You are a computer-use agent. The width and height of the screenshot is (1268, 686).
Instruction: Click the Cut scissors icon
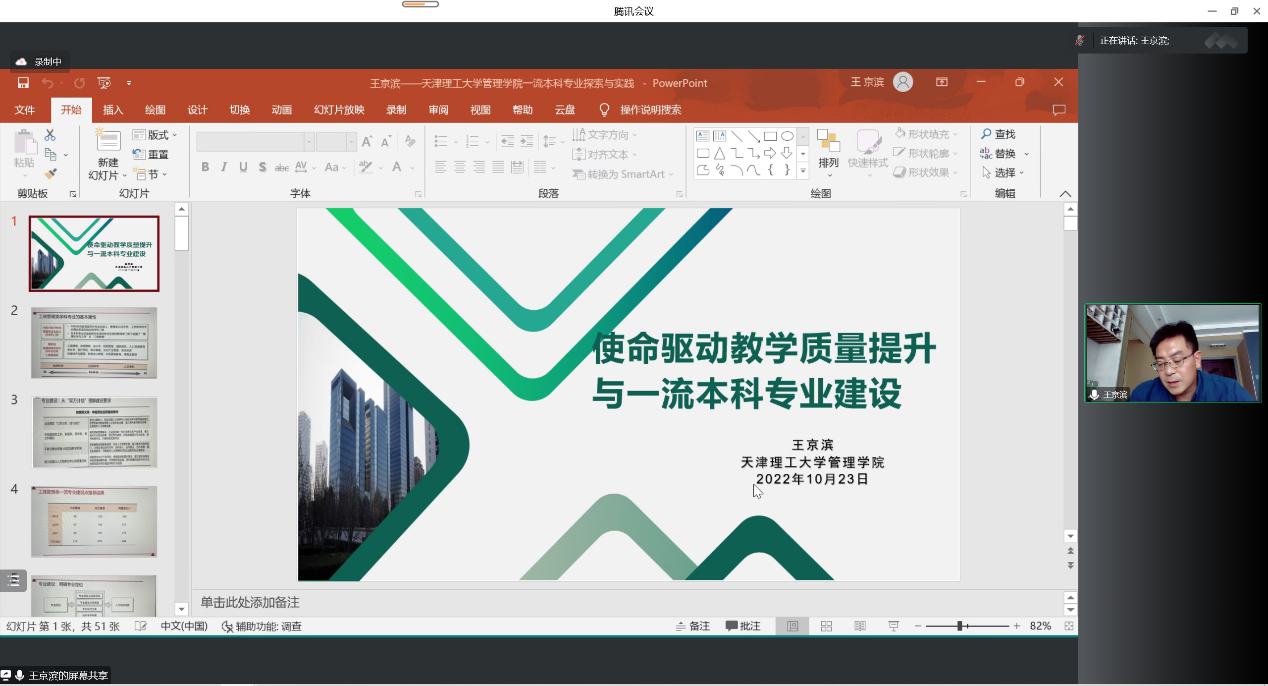pos(50,135)
